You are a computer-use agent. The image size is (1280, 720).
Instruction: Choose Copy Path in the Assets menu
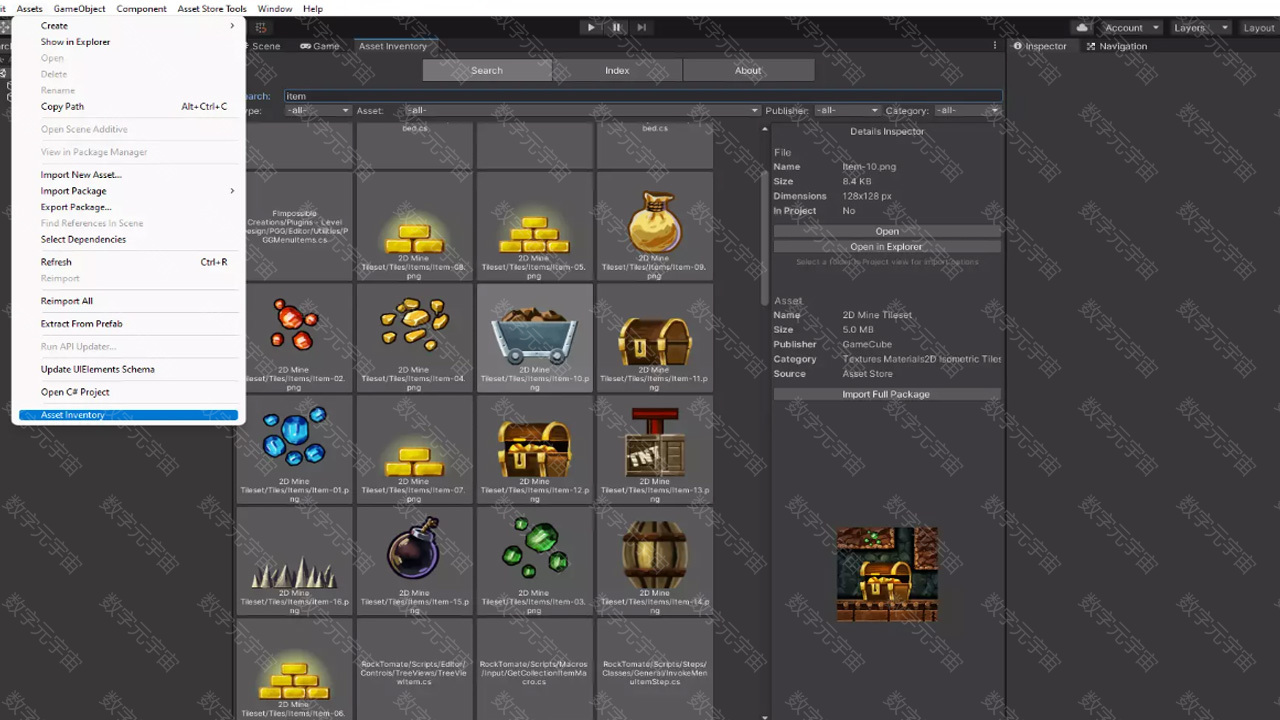128,106
